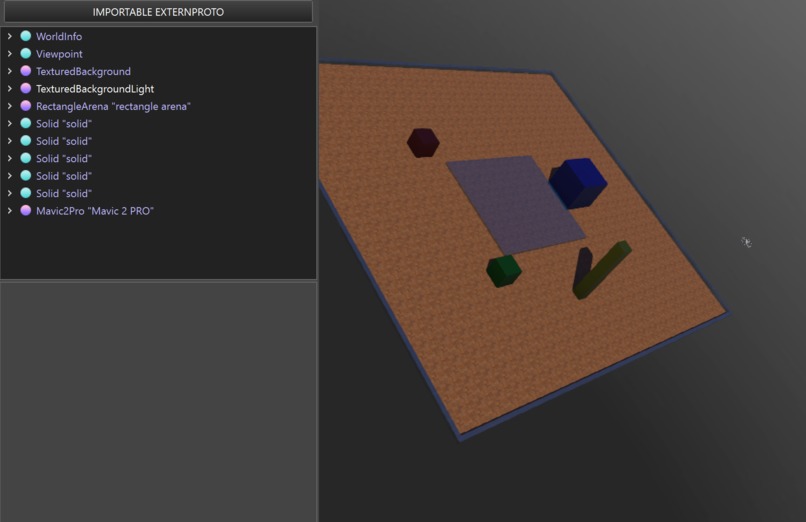Select the blue cube in the 3D view
806x522 pixels.
578,183
